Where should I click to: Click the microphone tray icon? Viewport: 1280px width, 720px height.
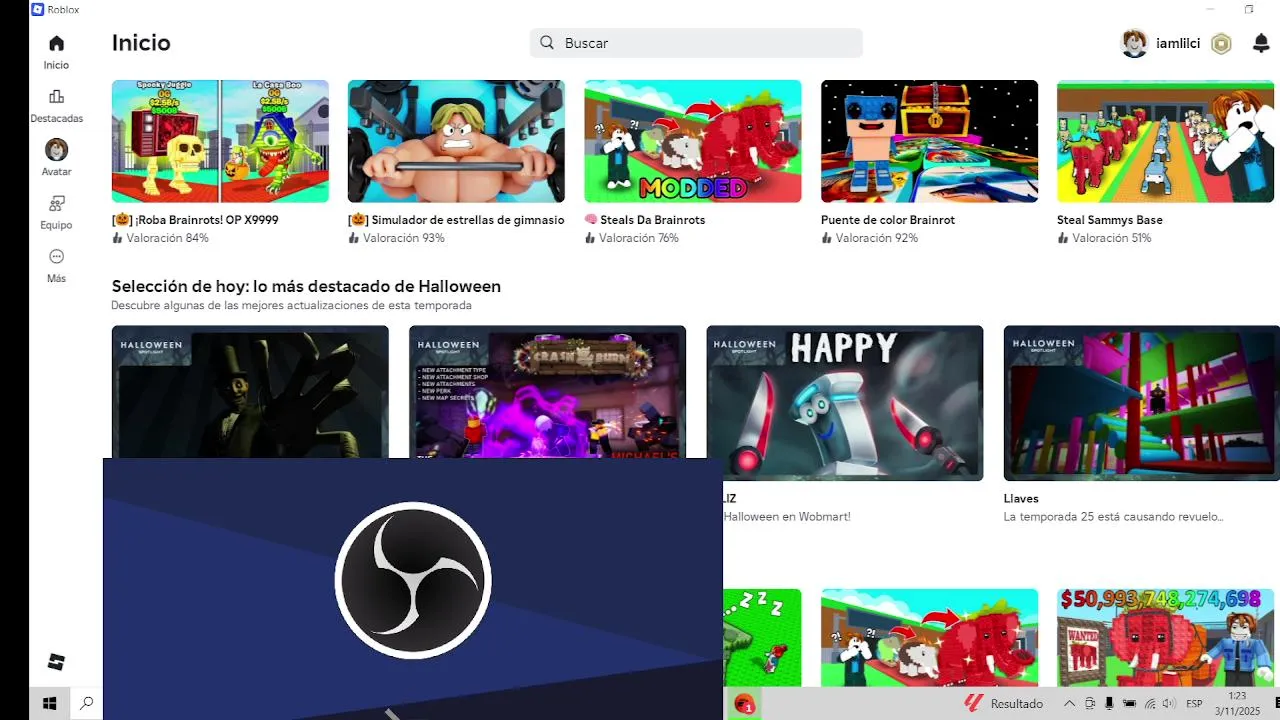point(1109,704)
